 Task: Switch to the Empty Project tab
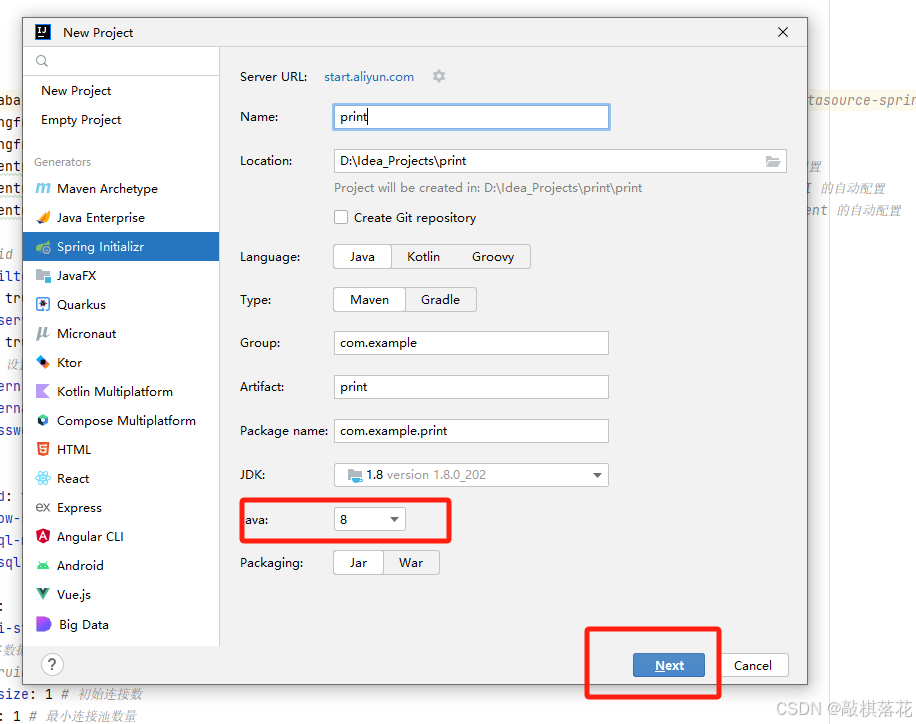[x=80, y=119]
